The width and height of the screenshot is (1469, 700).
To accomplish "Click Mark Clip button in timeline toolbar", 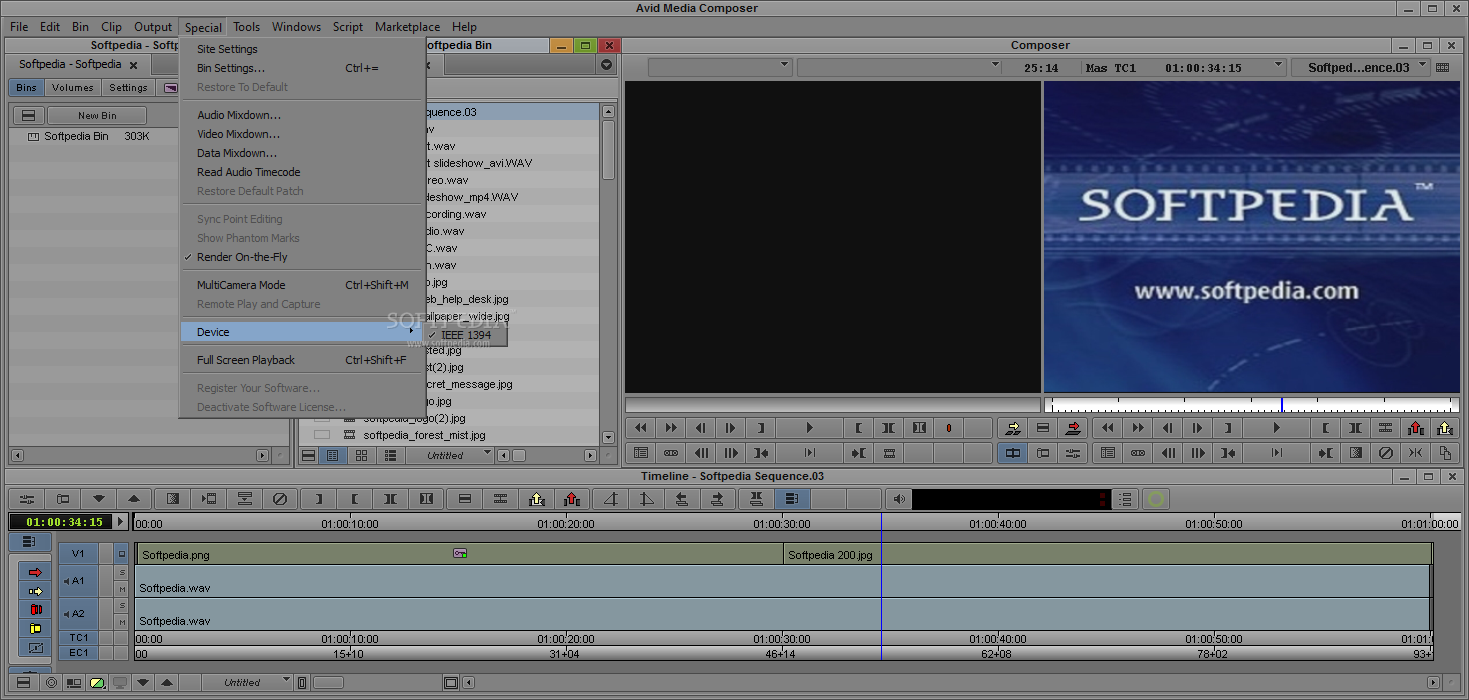I will coord(391,498).
